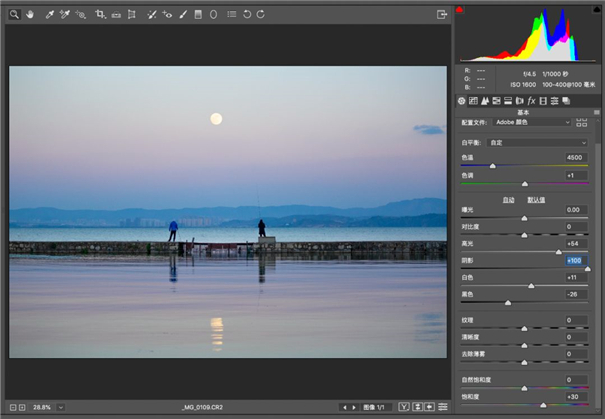
Task: Open the 配置文件 Adobe 颜色 profile dropdown
Action: pyautogui.click(x=532, y=122)
